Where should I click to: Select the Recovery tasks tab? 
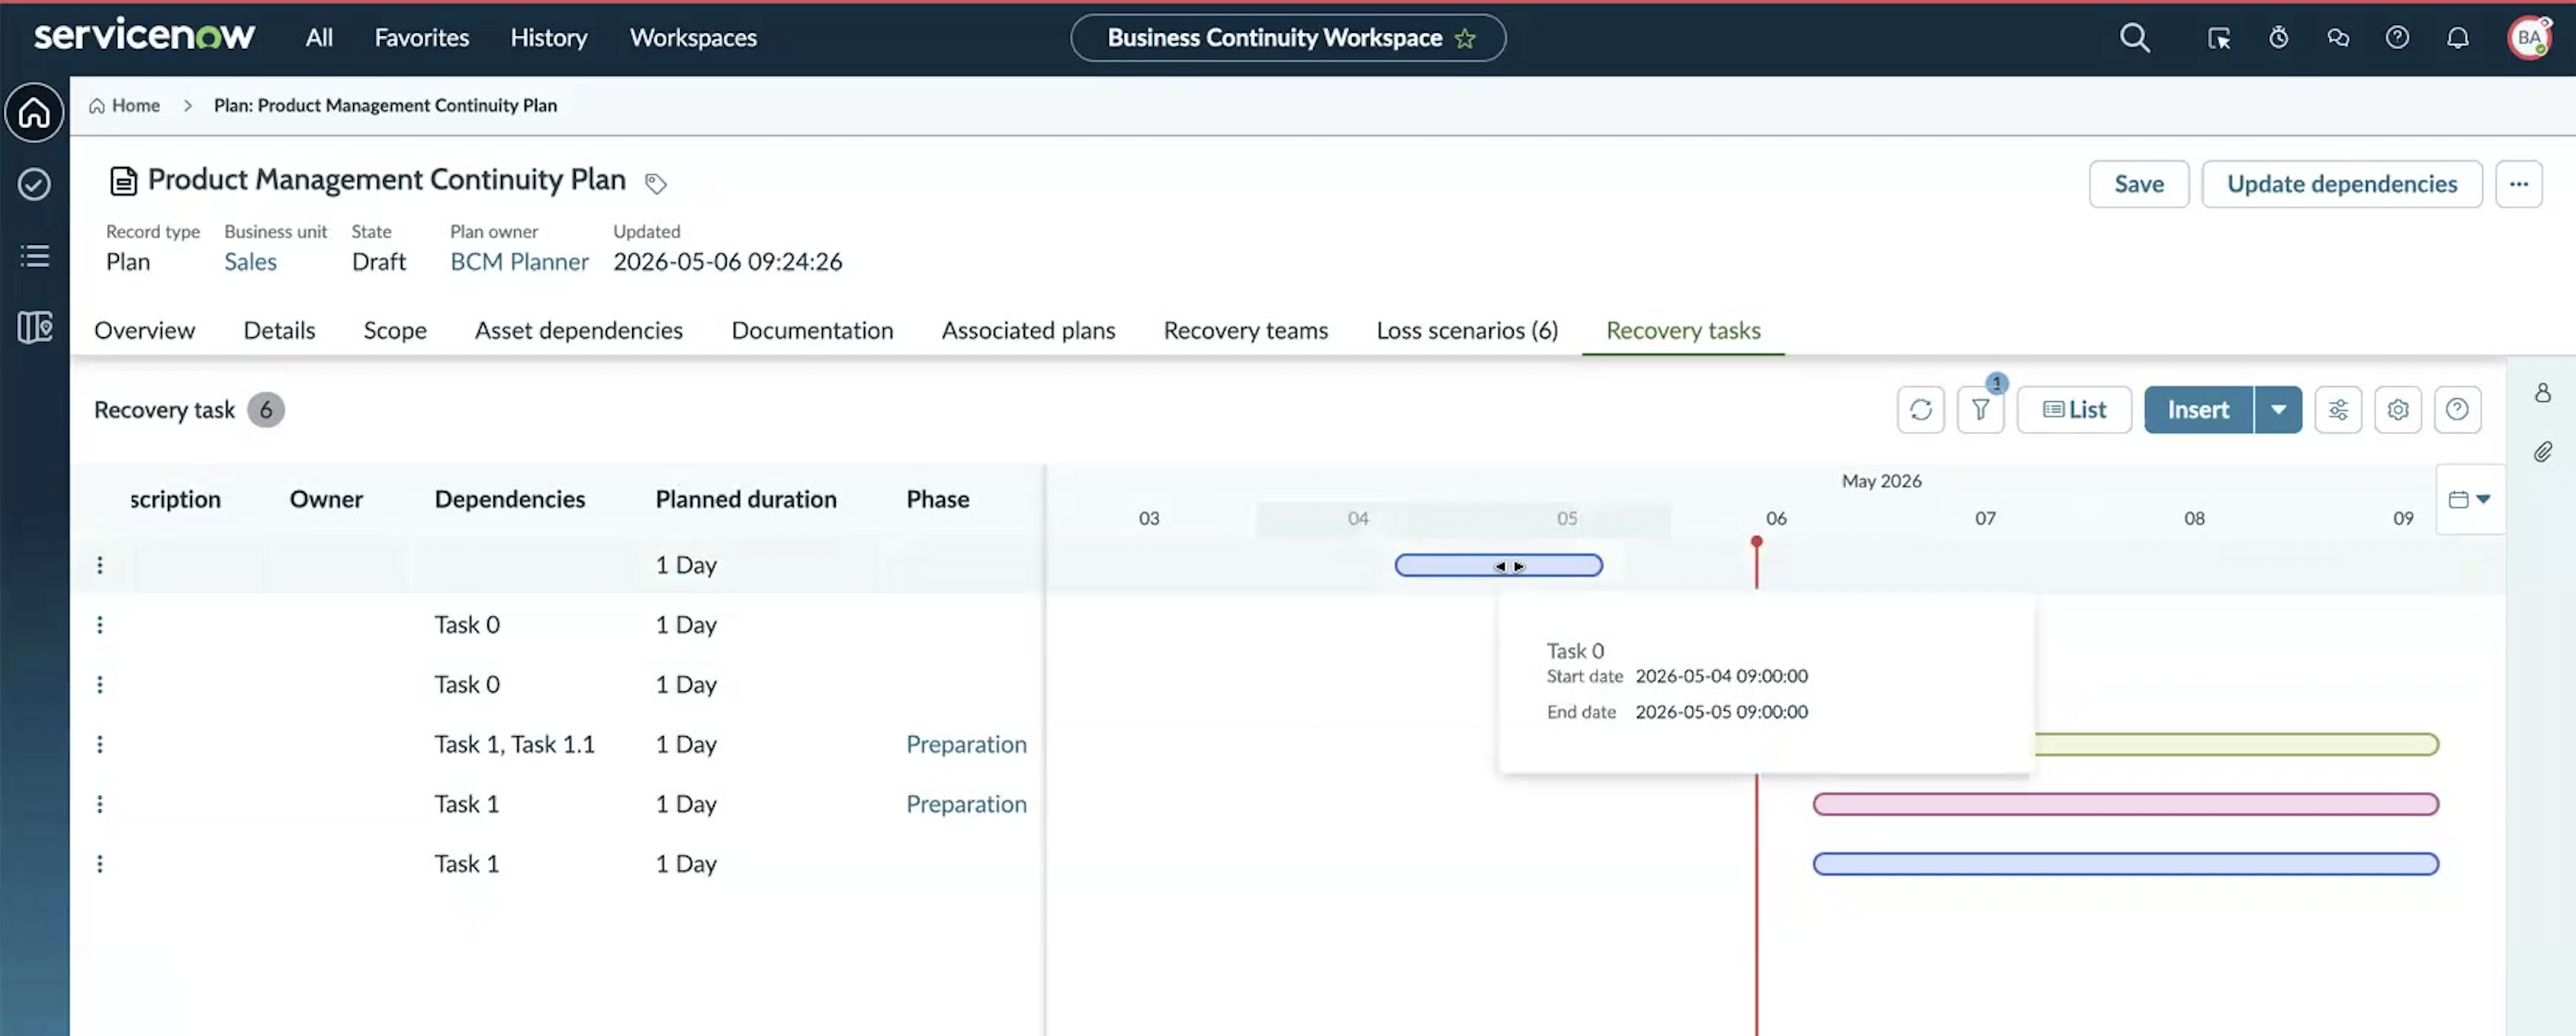click(x=1683, y=331)
